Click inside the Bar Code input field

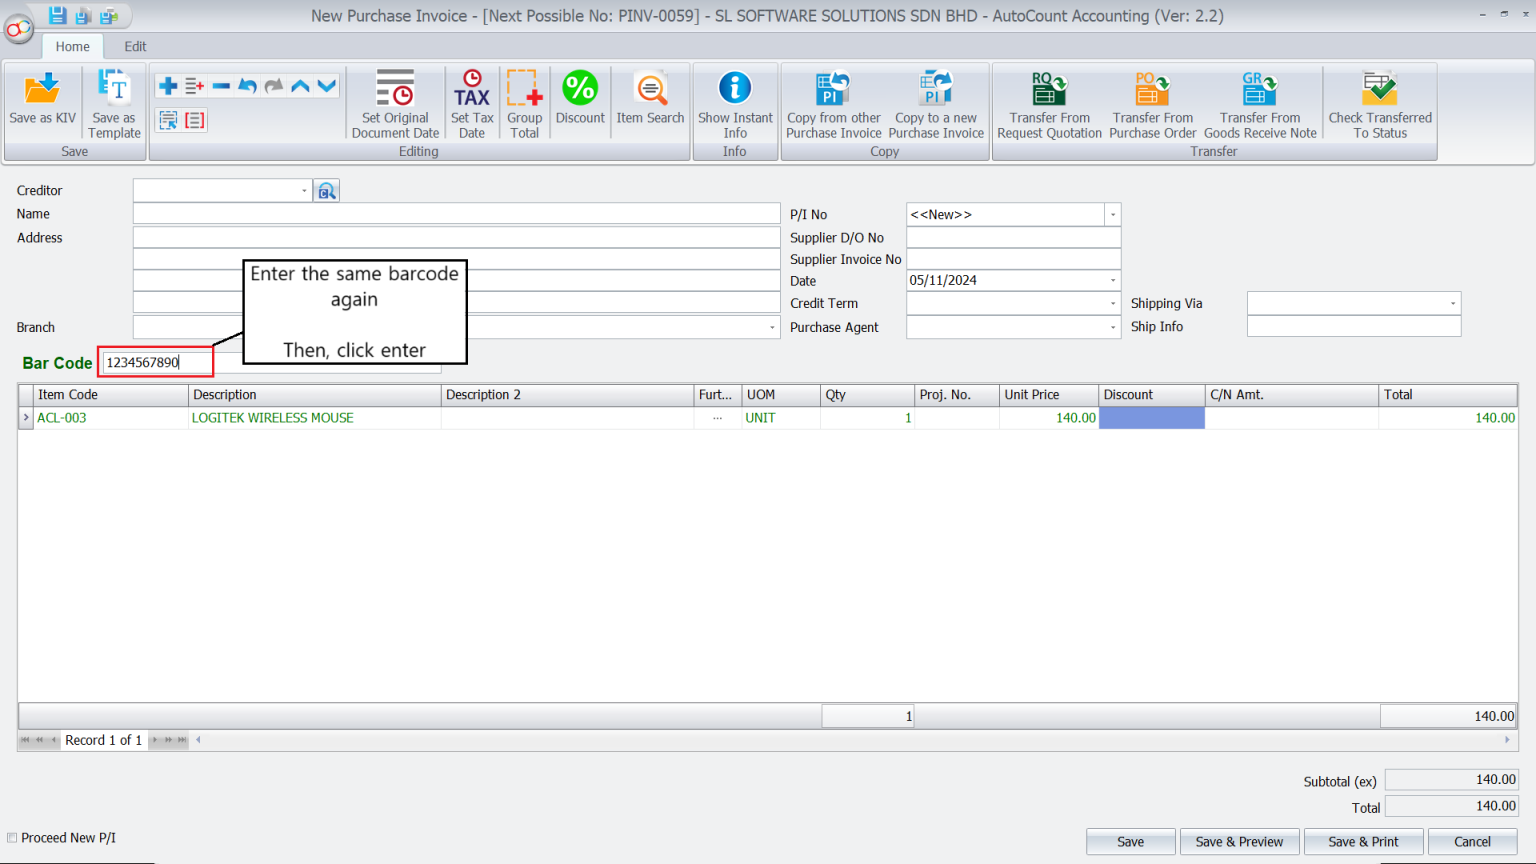[x=155, y=361]
